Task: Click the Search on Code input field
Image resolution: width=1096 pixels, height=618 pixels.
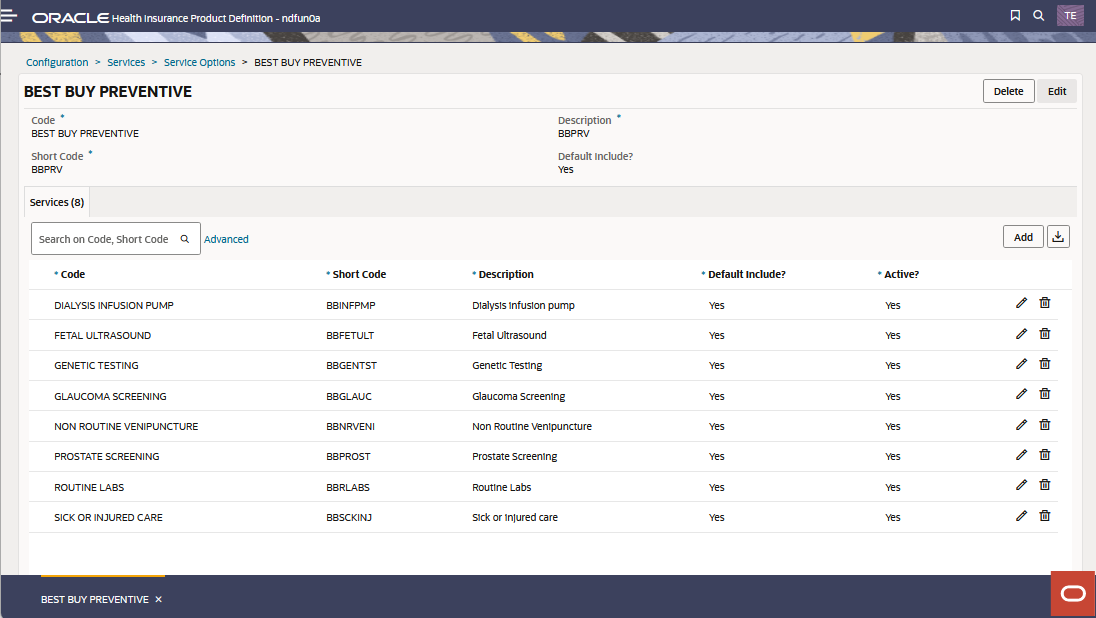Action: (100, 239)
